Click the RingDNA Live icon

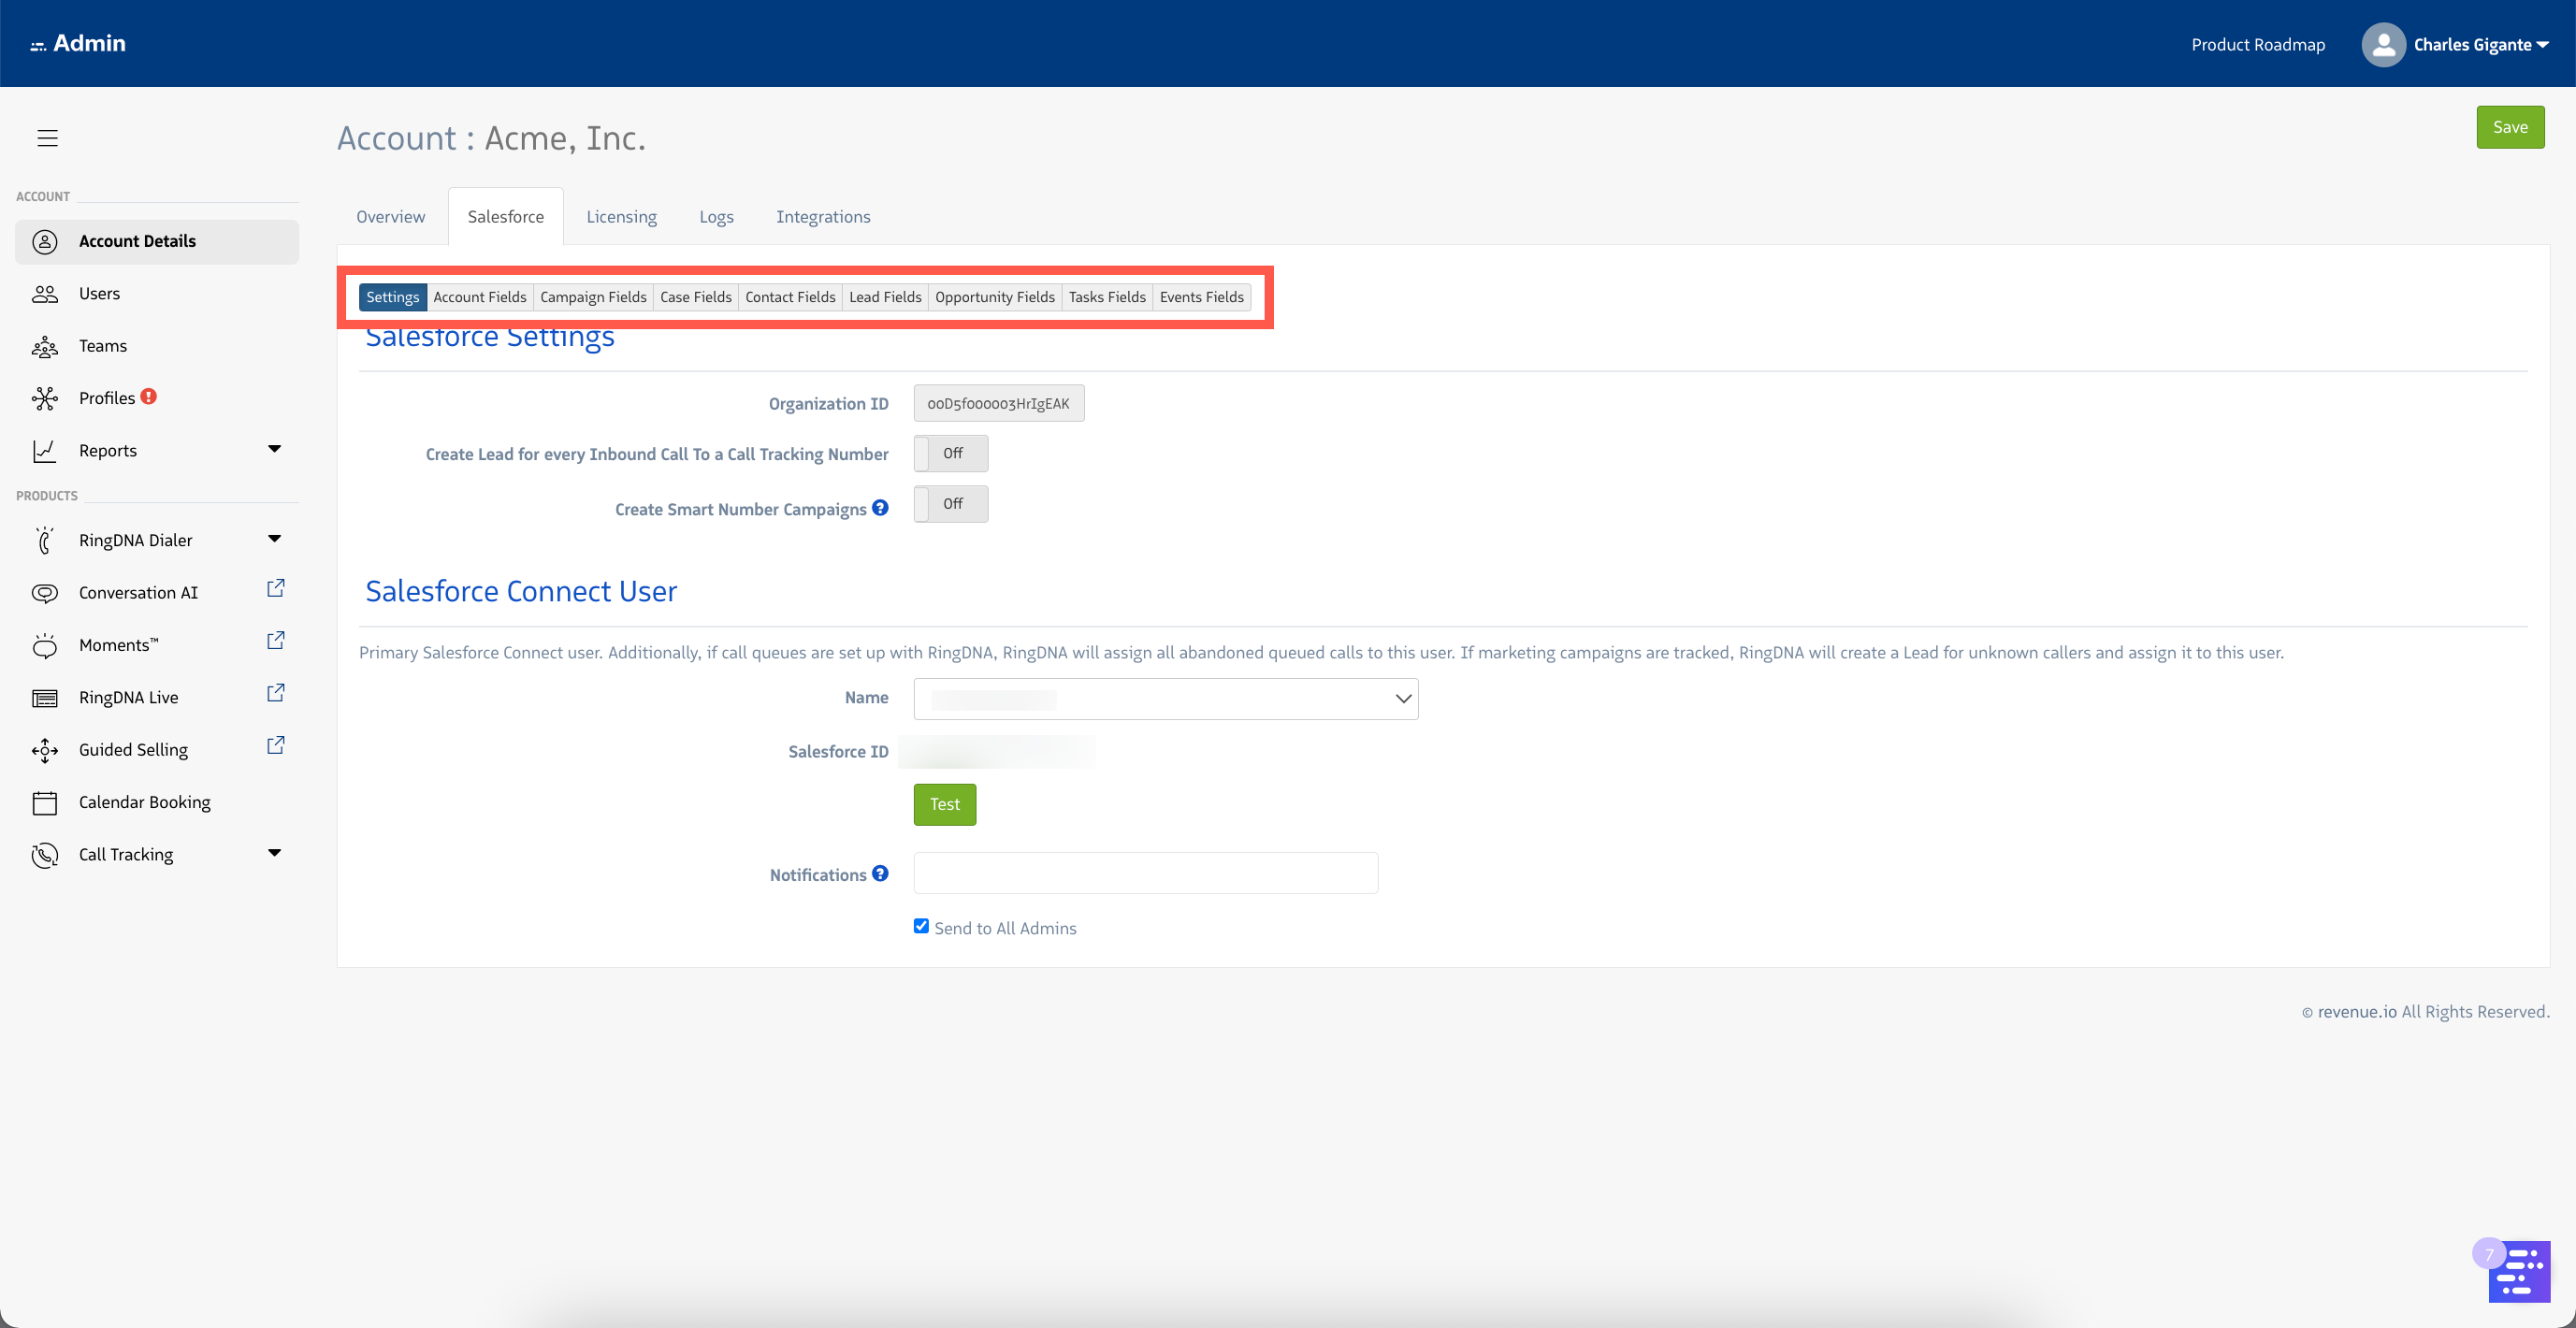point(45,698)
